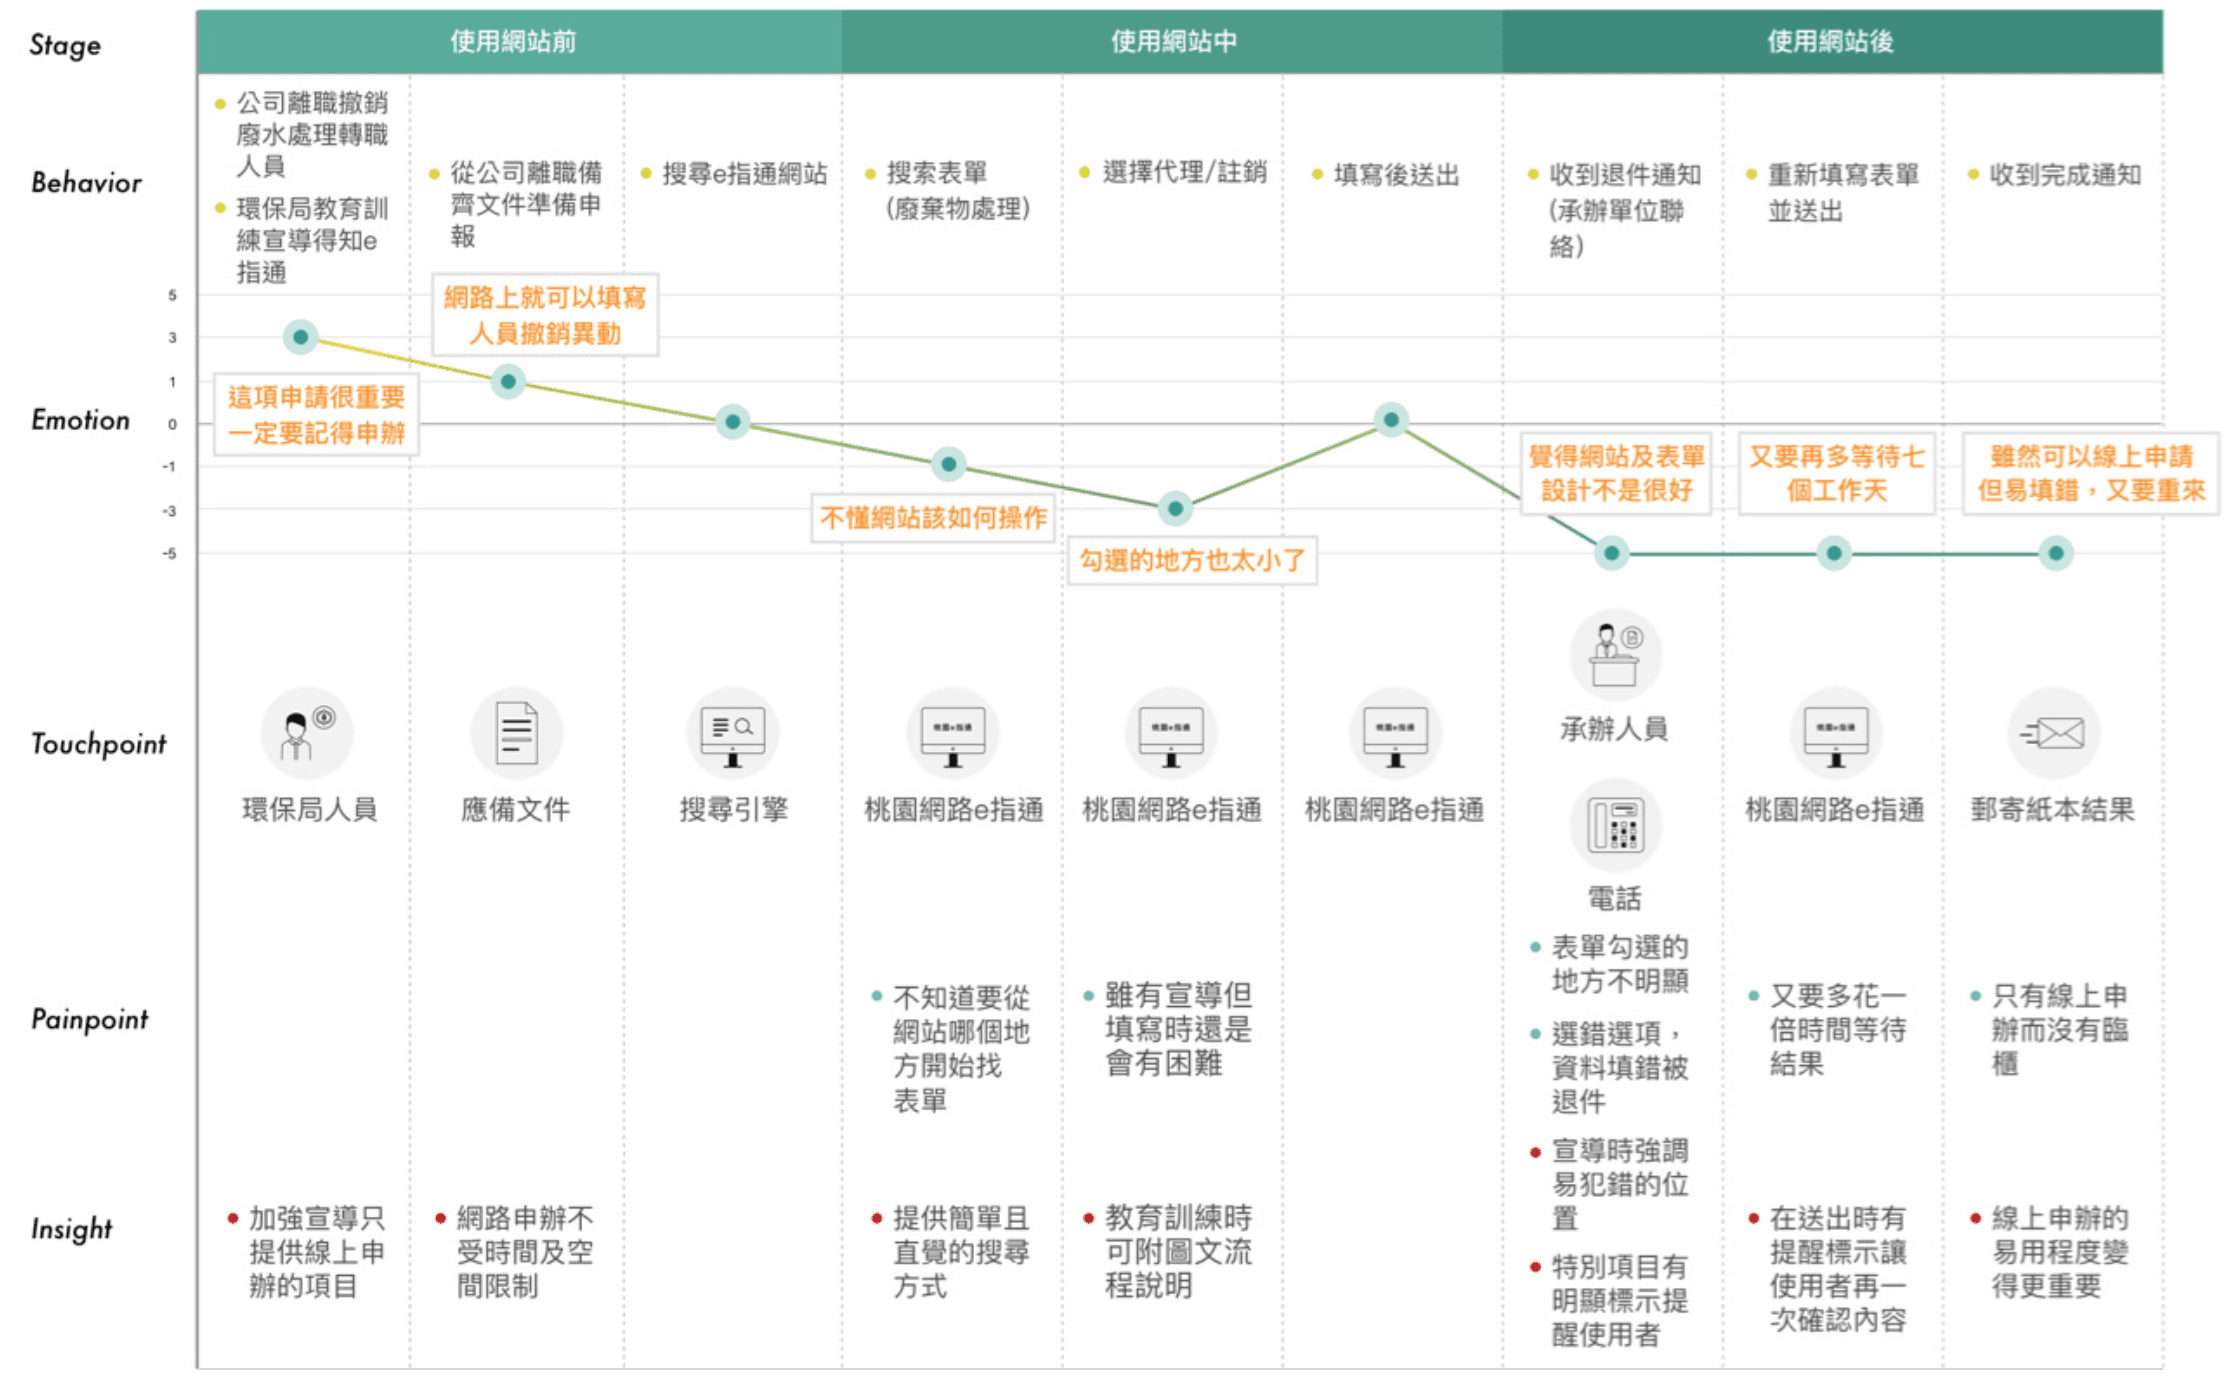2234x1384 pixels.
Task: Click the orange note 又要再多等待七個工作天
Action: [x=1836, y=473]
